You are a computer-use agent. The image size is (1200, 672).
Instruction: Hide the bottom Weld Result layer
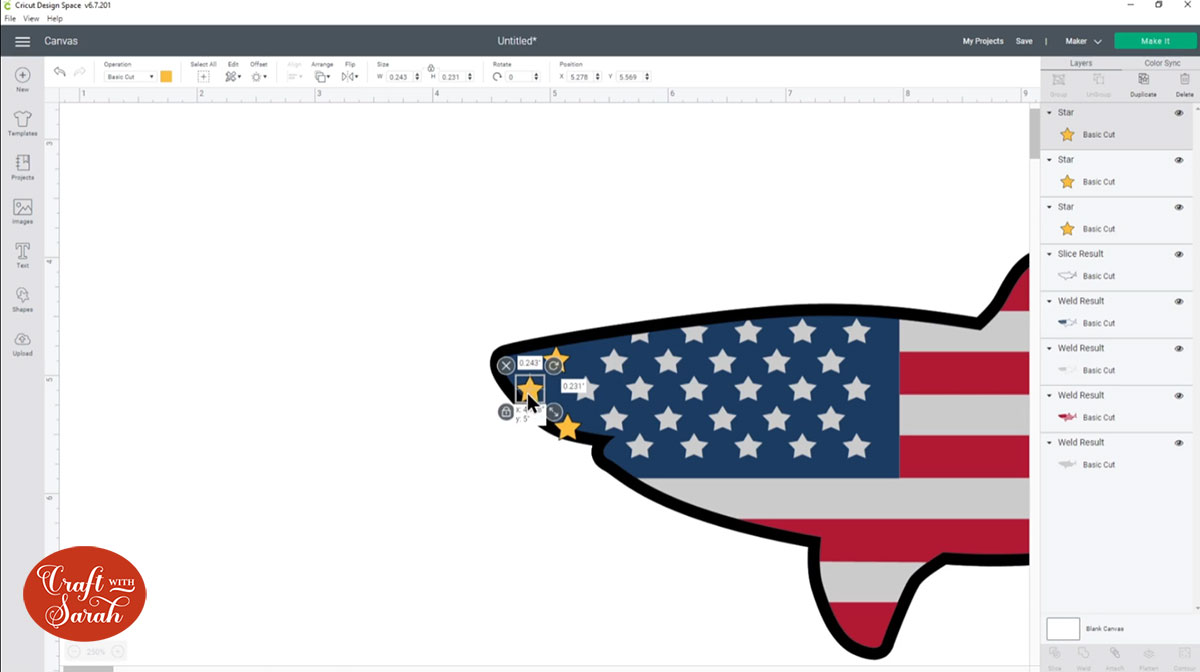point(1179,442)
